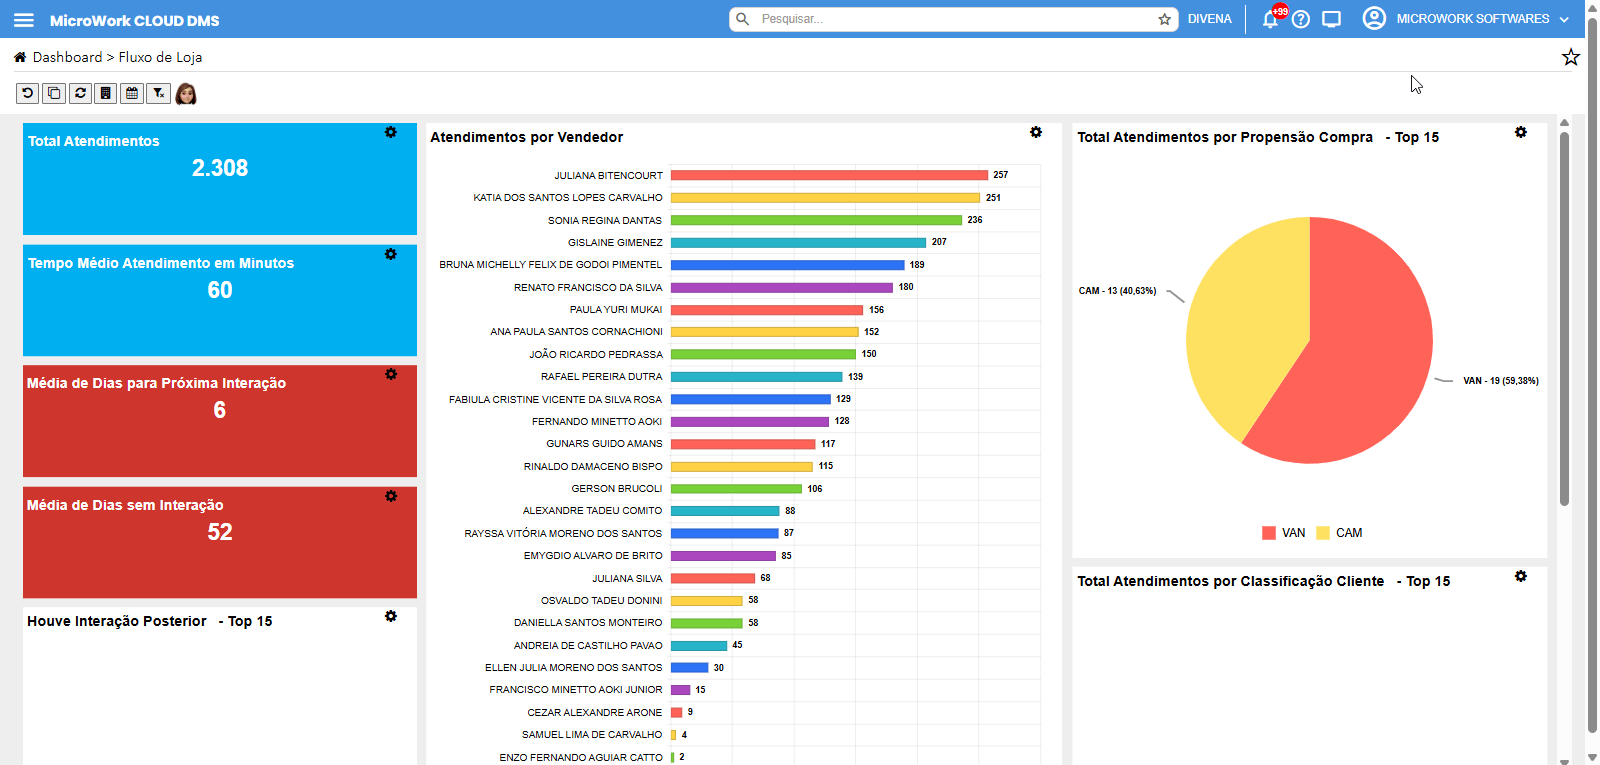The width and height of the screenshot is (1600, 765).
Task: Click the KATIA DOS SANTOS LOPES CARVALHO label
Action: (x=568, y=198)
